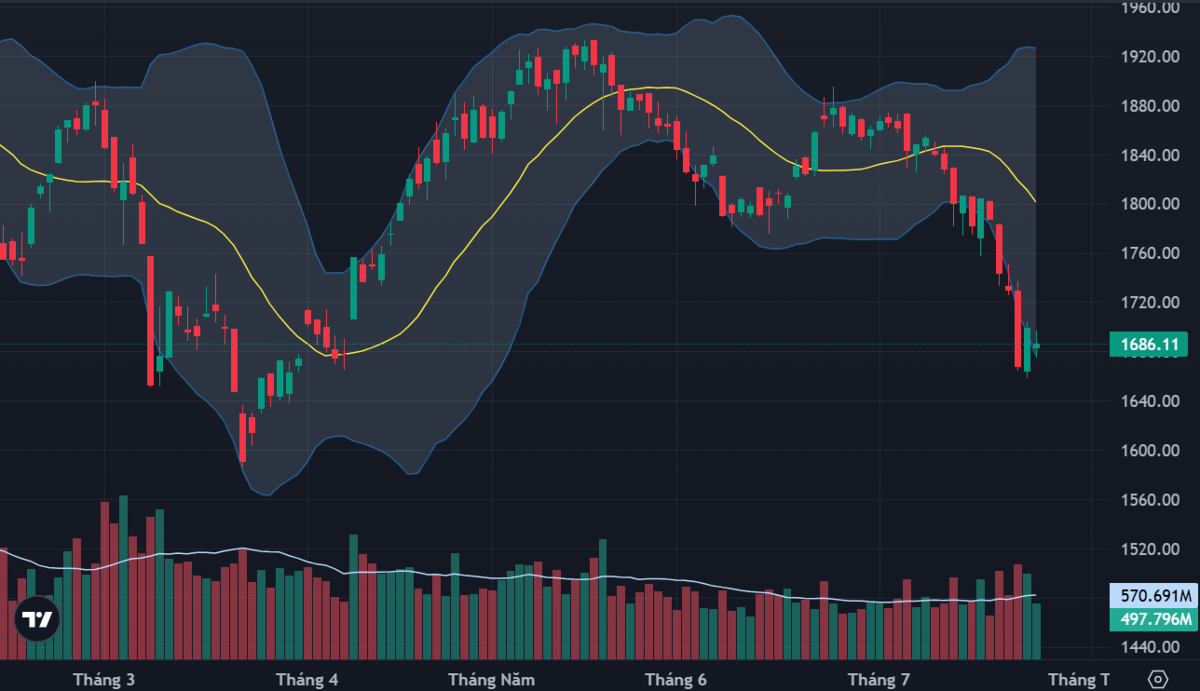Click the Tháng 4 time axis label
The width and height of the screenshot is (1200, 691).
click(306, 680)
